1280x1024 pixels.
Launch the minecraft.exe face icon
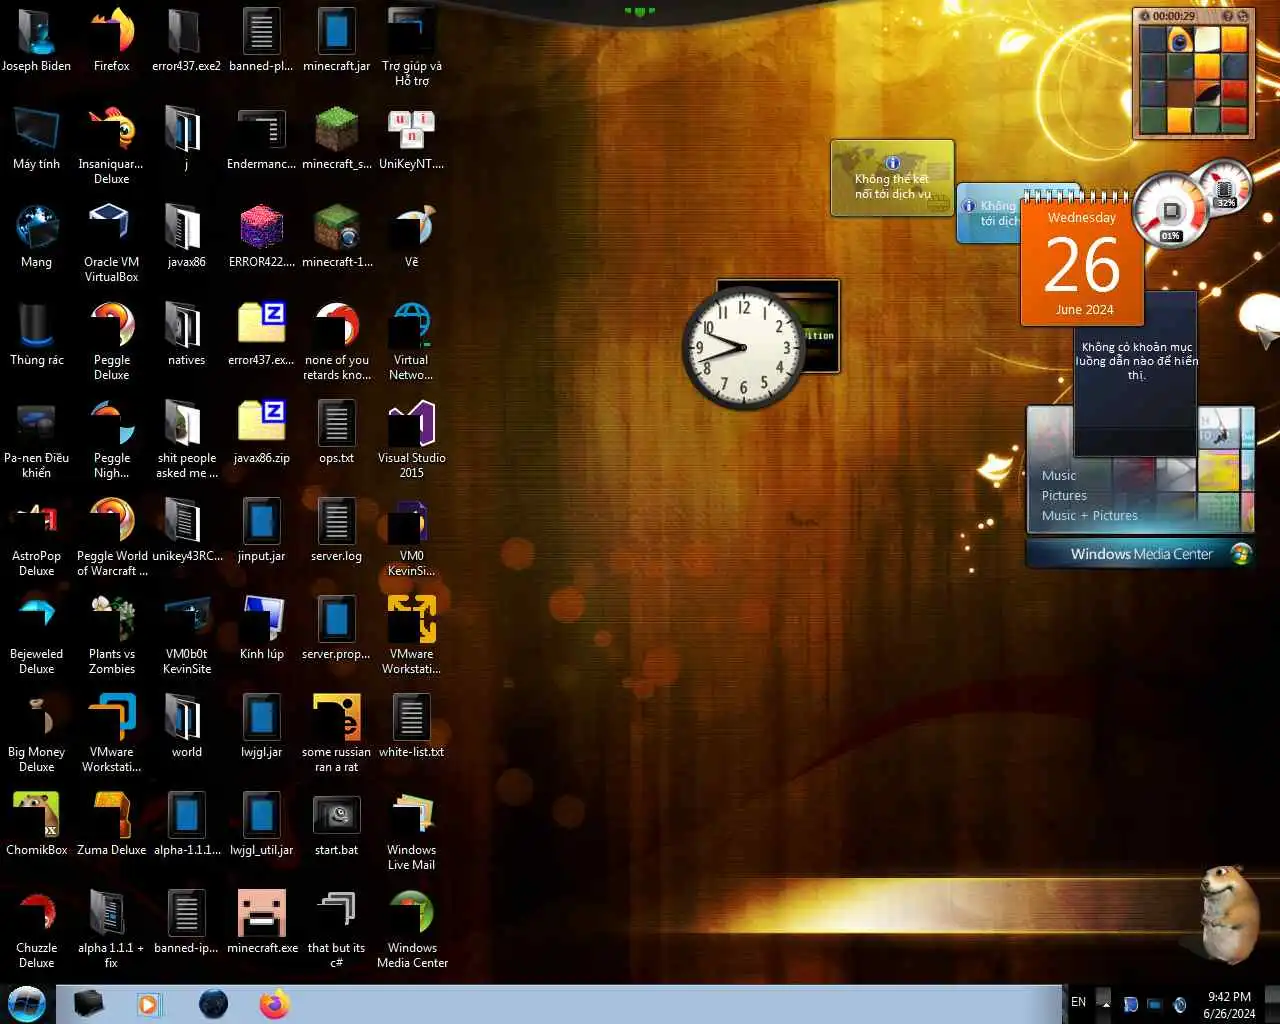click(262, 922)
